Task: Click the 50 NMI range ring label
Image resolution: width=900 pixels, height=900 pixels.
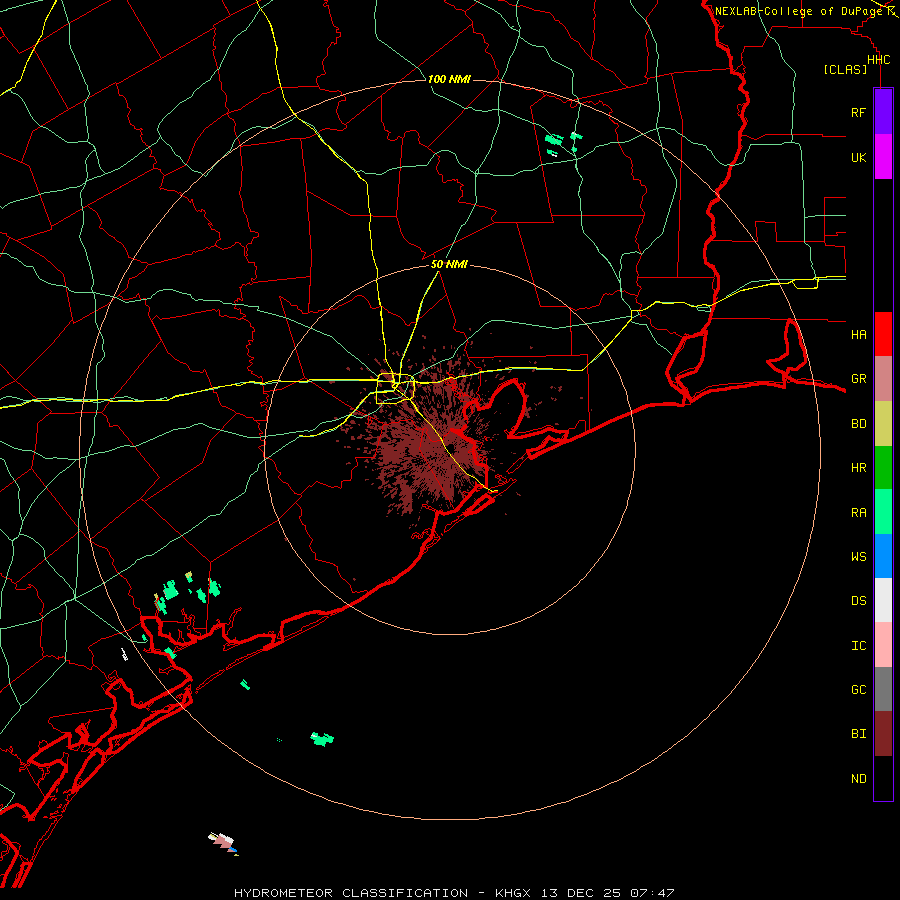Action: tap(449, 264)
